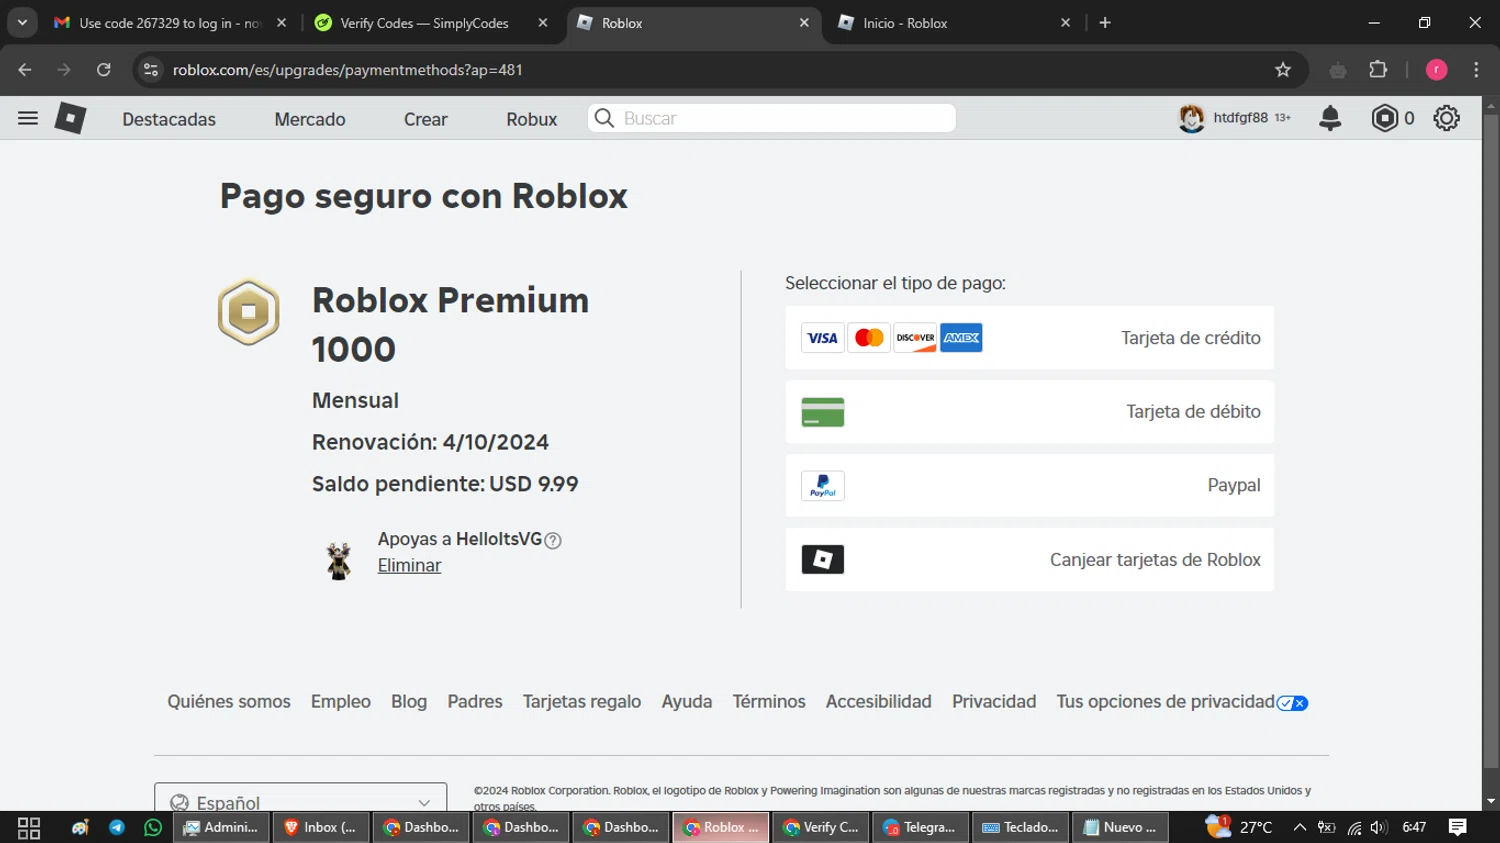Open Chrome's three-dot menu

(1476, 70)
